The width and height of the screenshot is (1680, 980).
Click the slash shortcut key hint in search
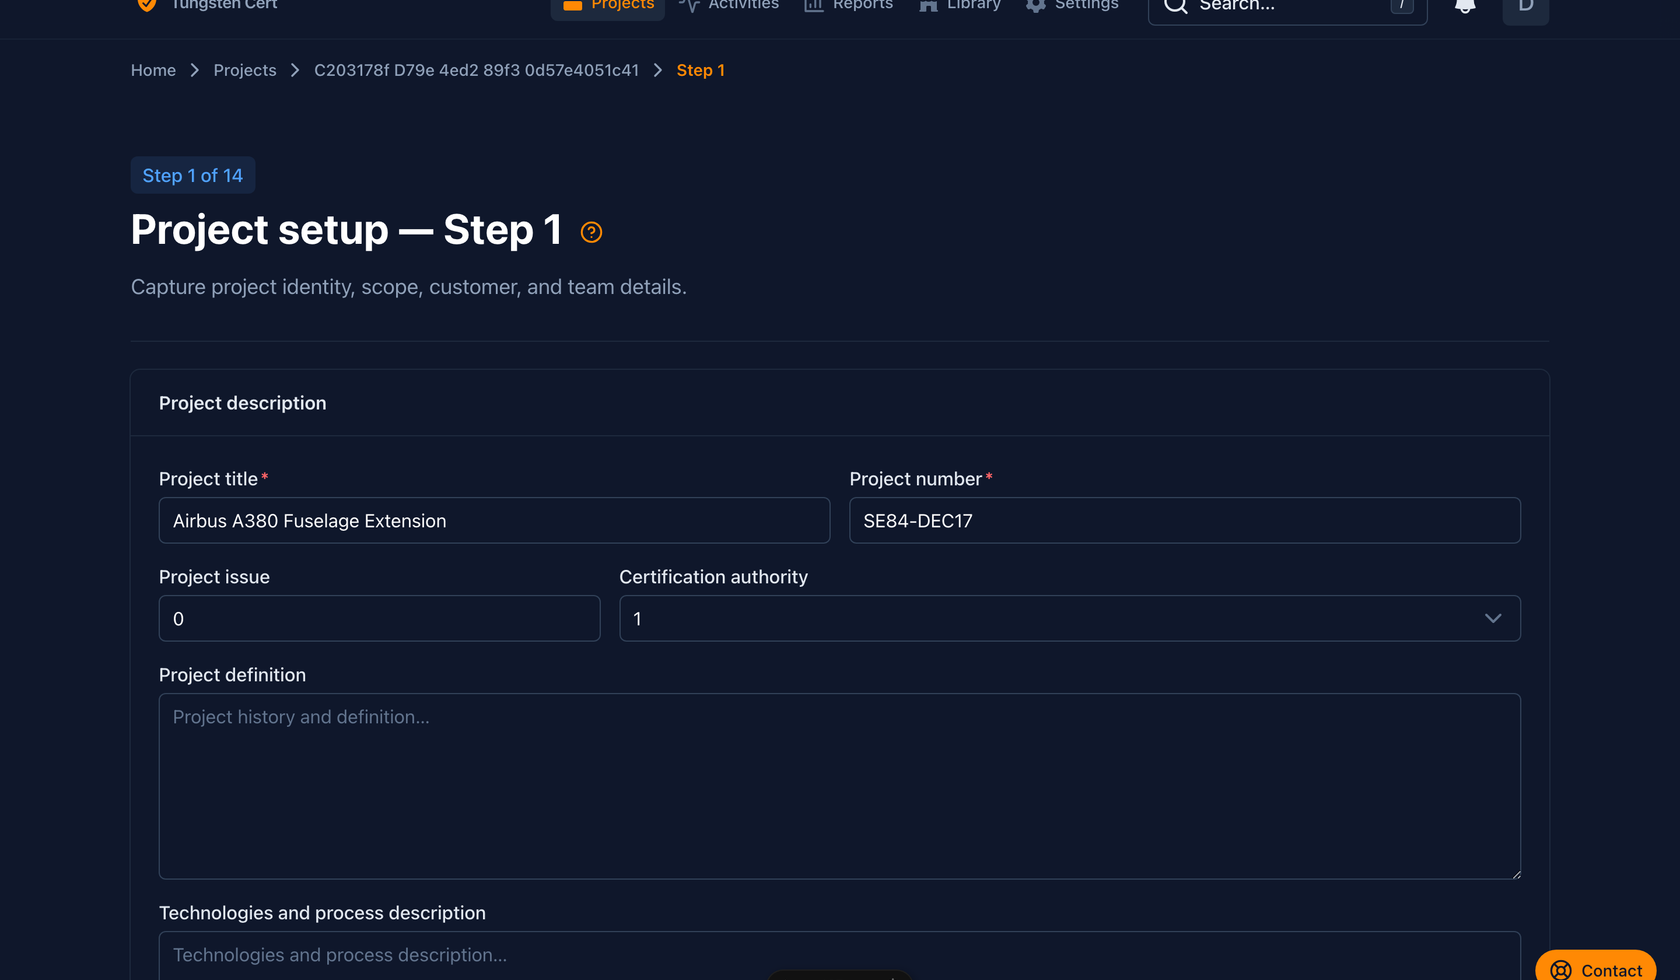pyautogui.click(x=1402, y=5)
